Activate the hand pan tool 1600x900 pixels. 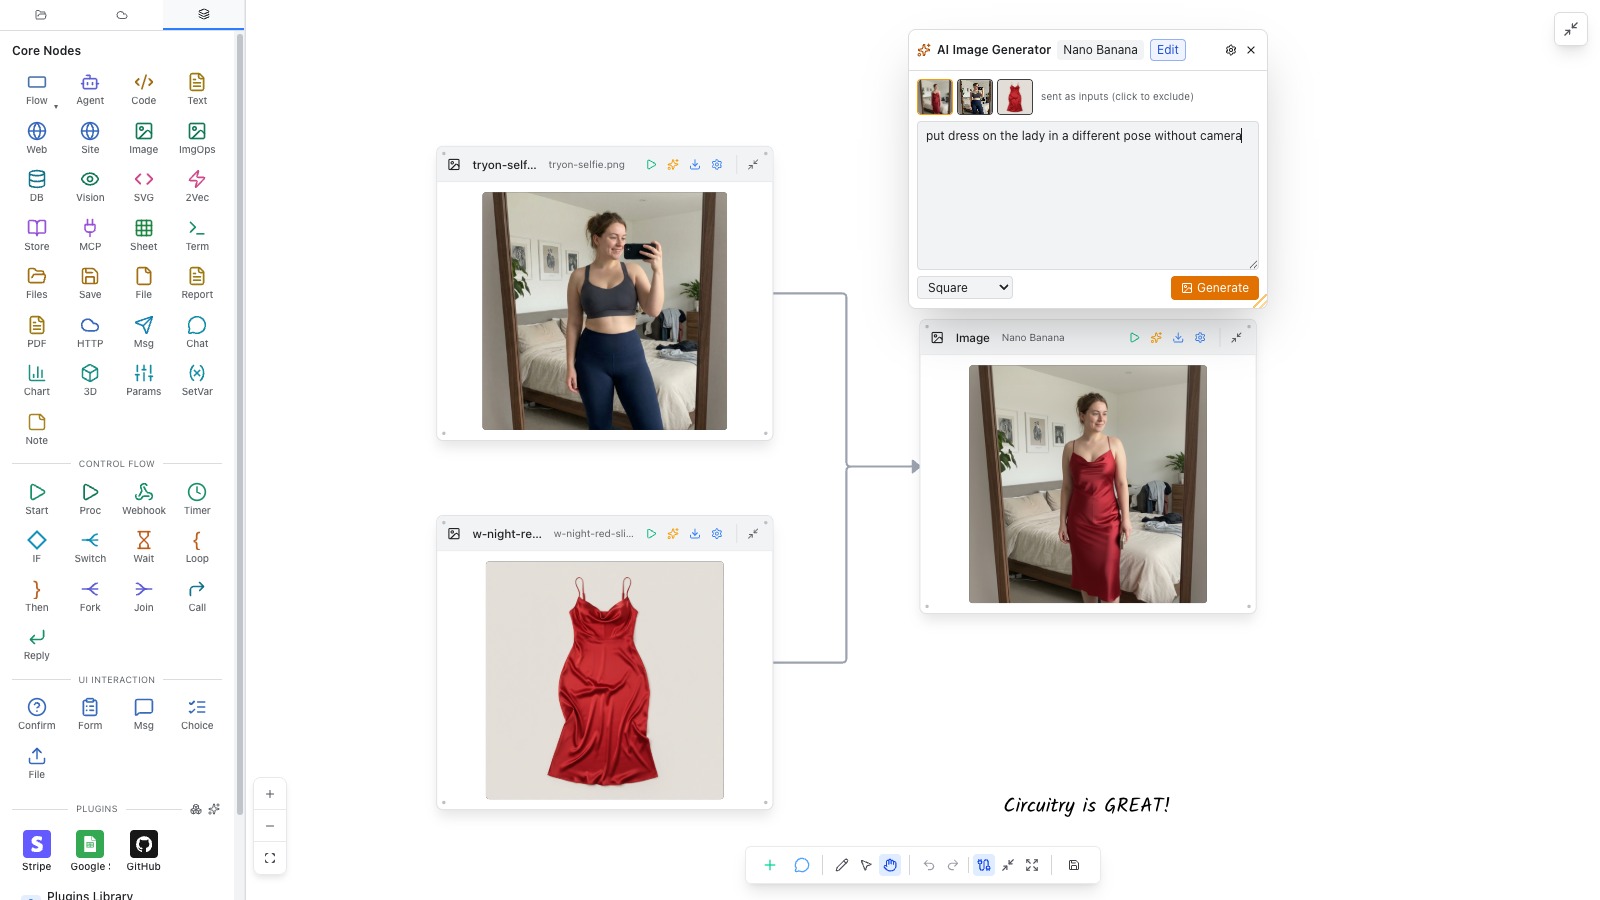point(890,865)
